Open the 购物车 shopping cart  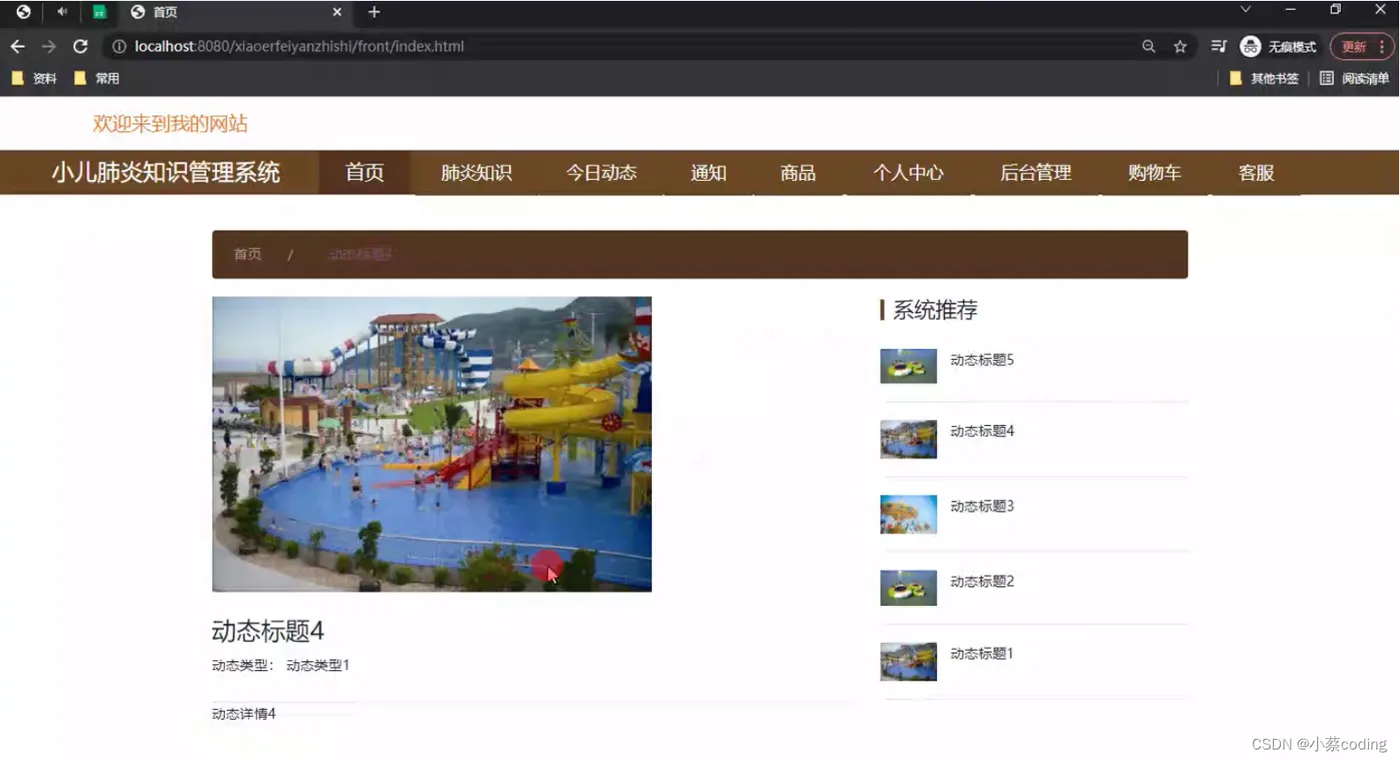pos(1154,172)
